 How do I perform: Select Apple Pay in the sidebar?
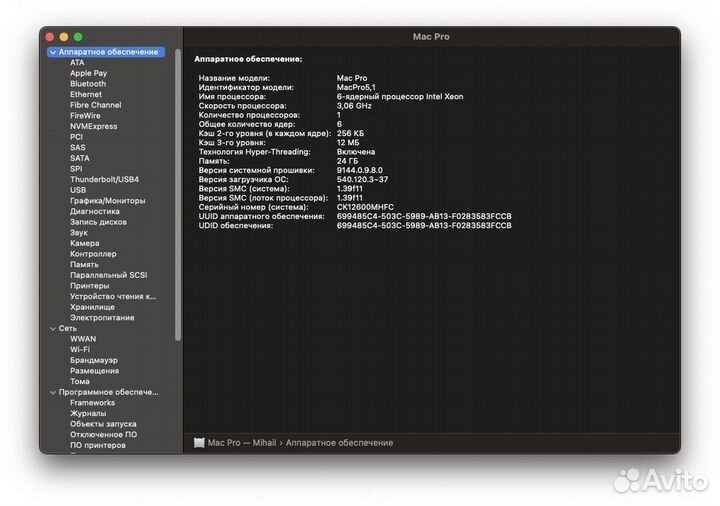point(88,73)
